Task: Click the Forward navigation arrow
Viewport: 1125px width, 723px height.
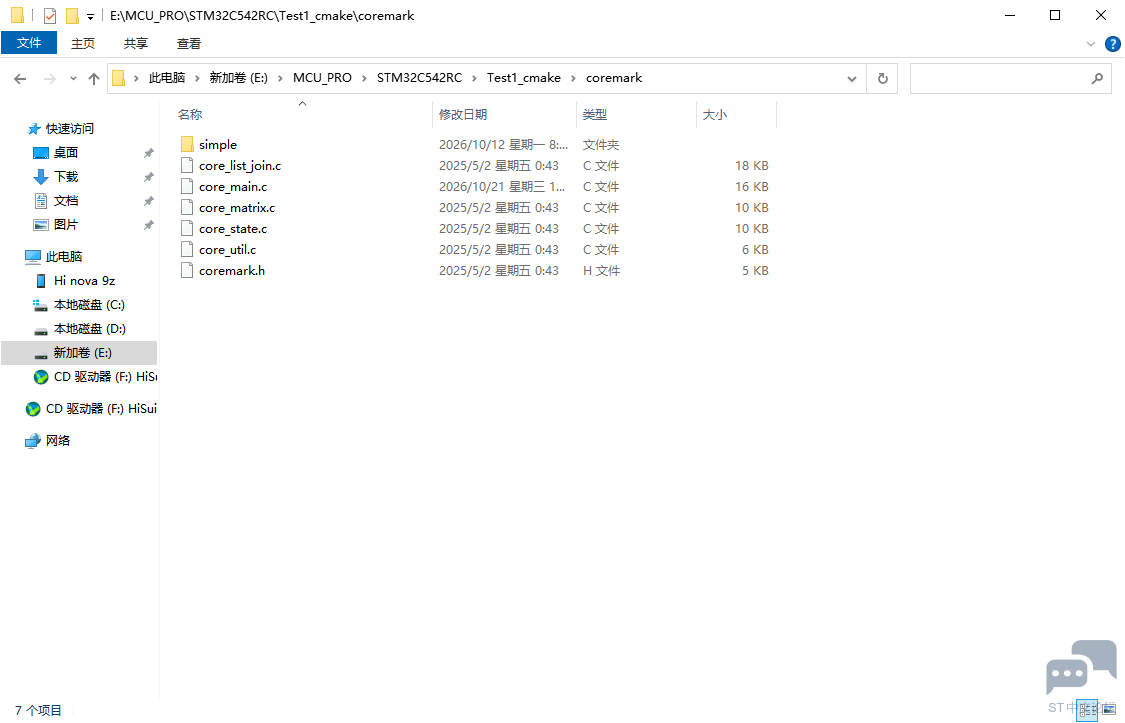Action: tap(50, 79)
